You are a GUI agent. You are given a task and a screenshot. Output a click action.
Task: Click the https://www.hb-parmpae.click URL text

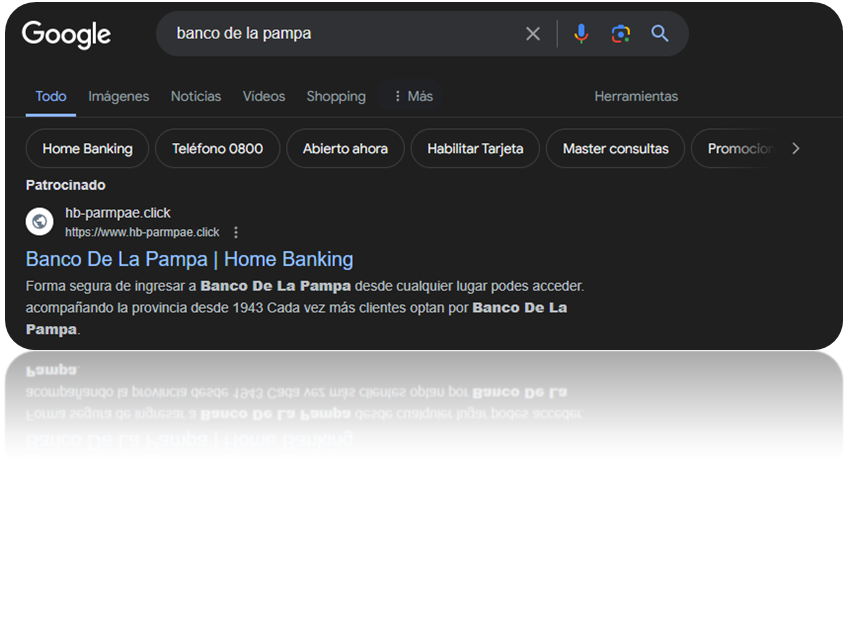pyautogui.click(x=142, y=233)
